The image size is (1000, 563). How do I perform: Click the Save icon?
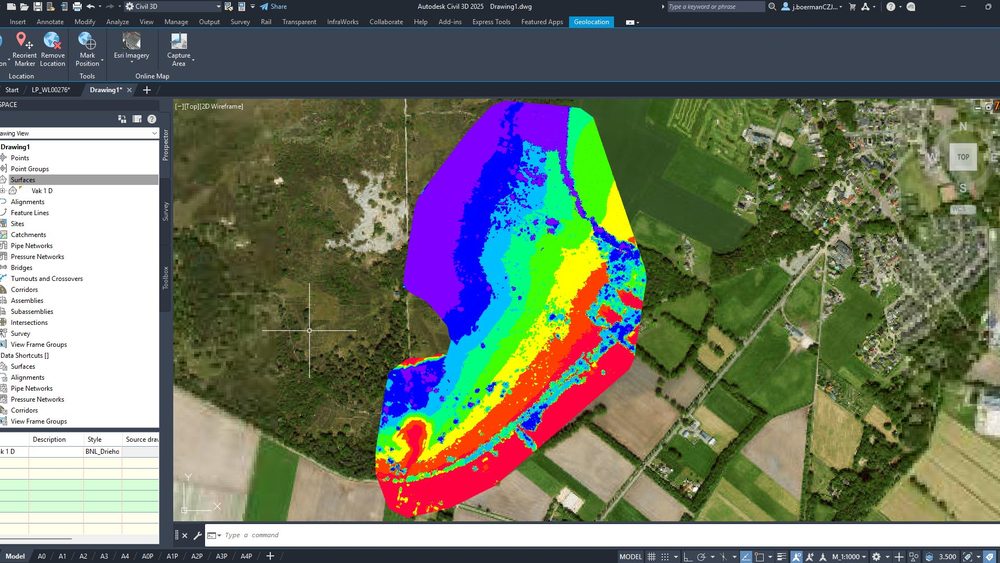[x=38, y=6]
